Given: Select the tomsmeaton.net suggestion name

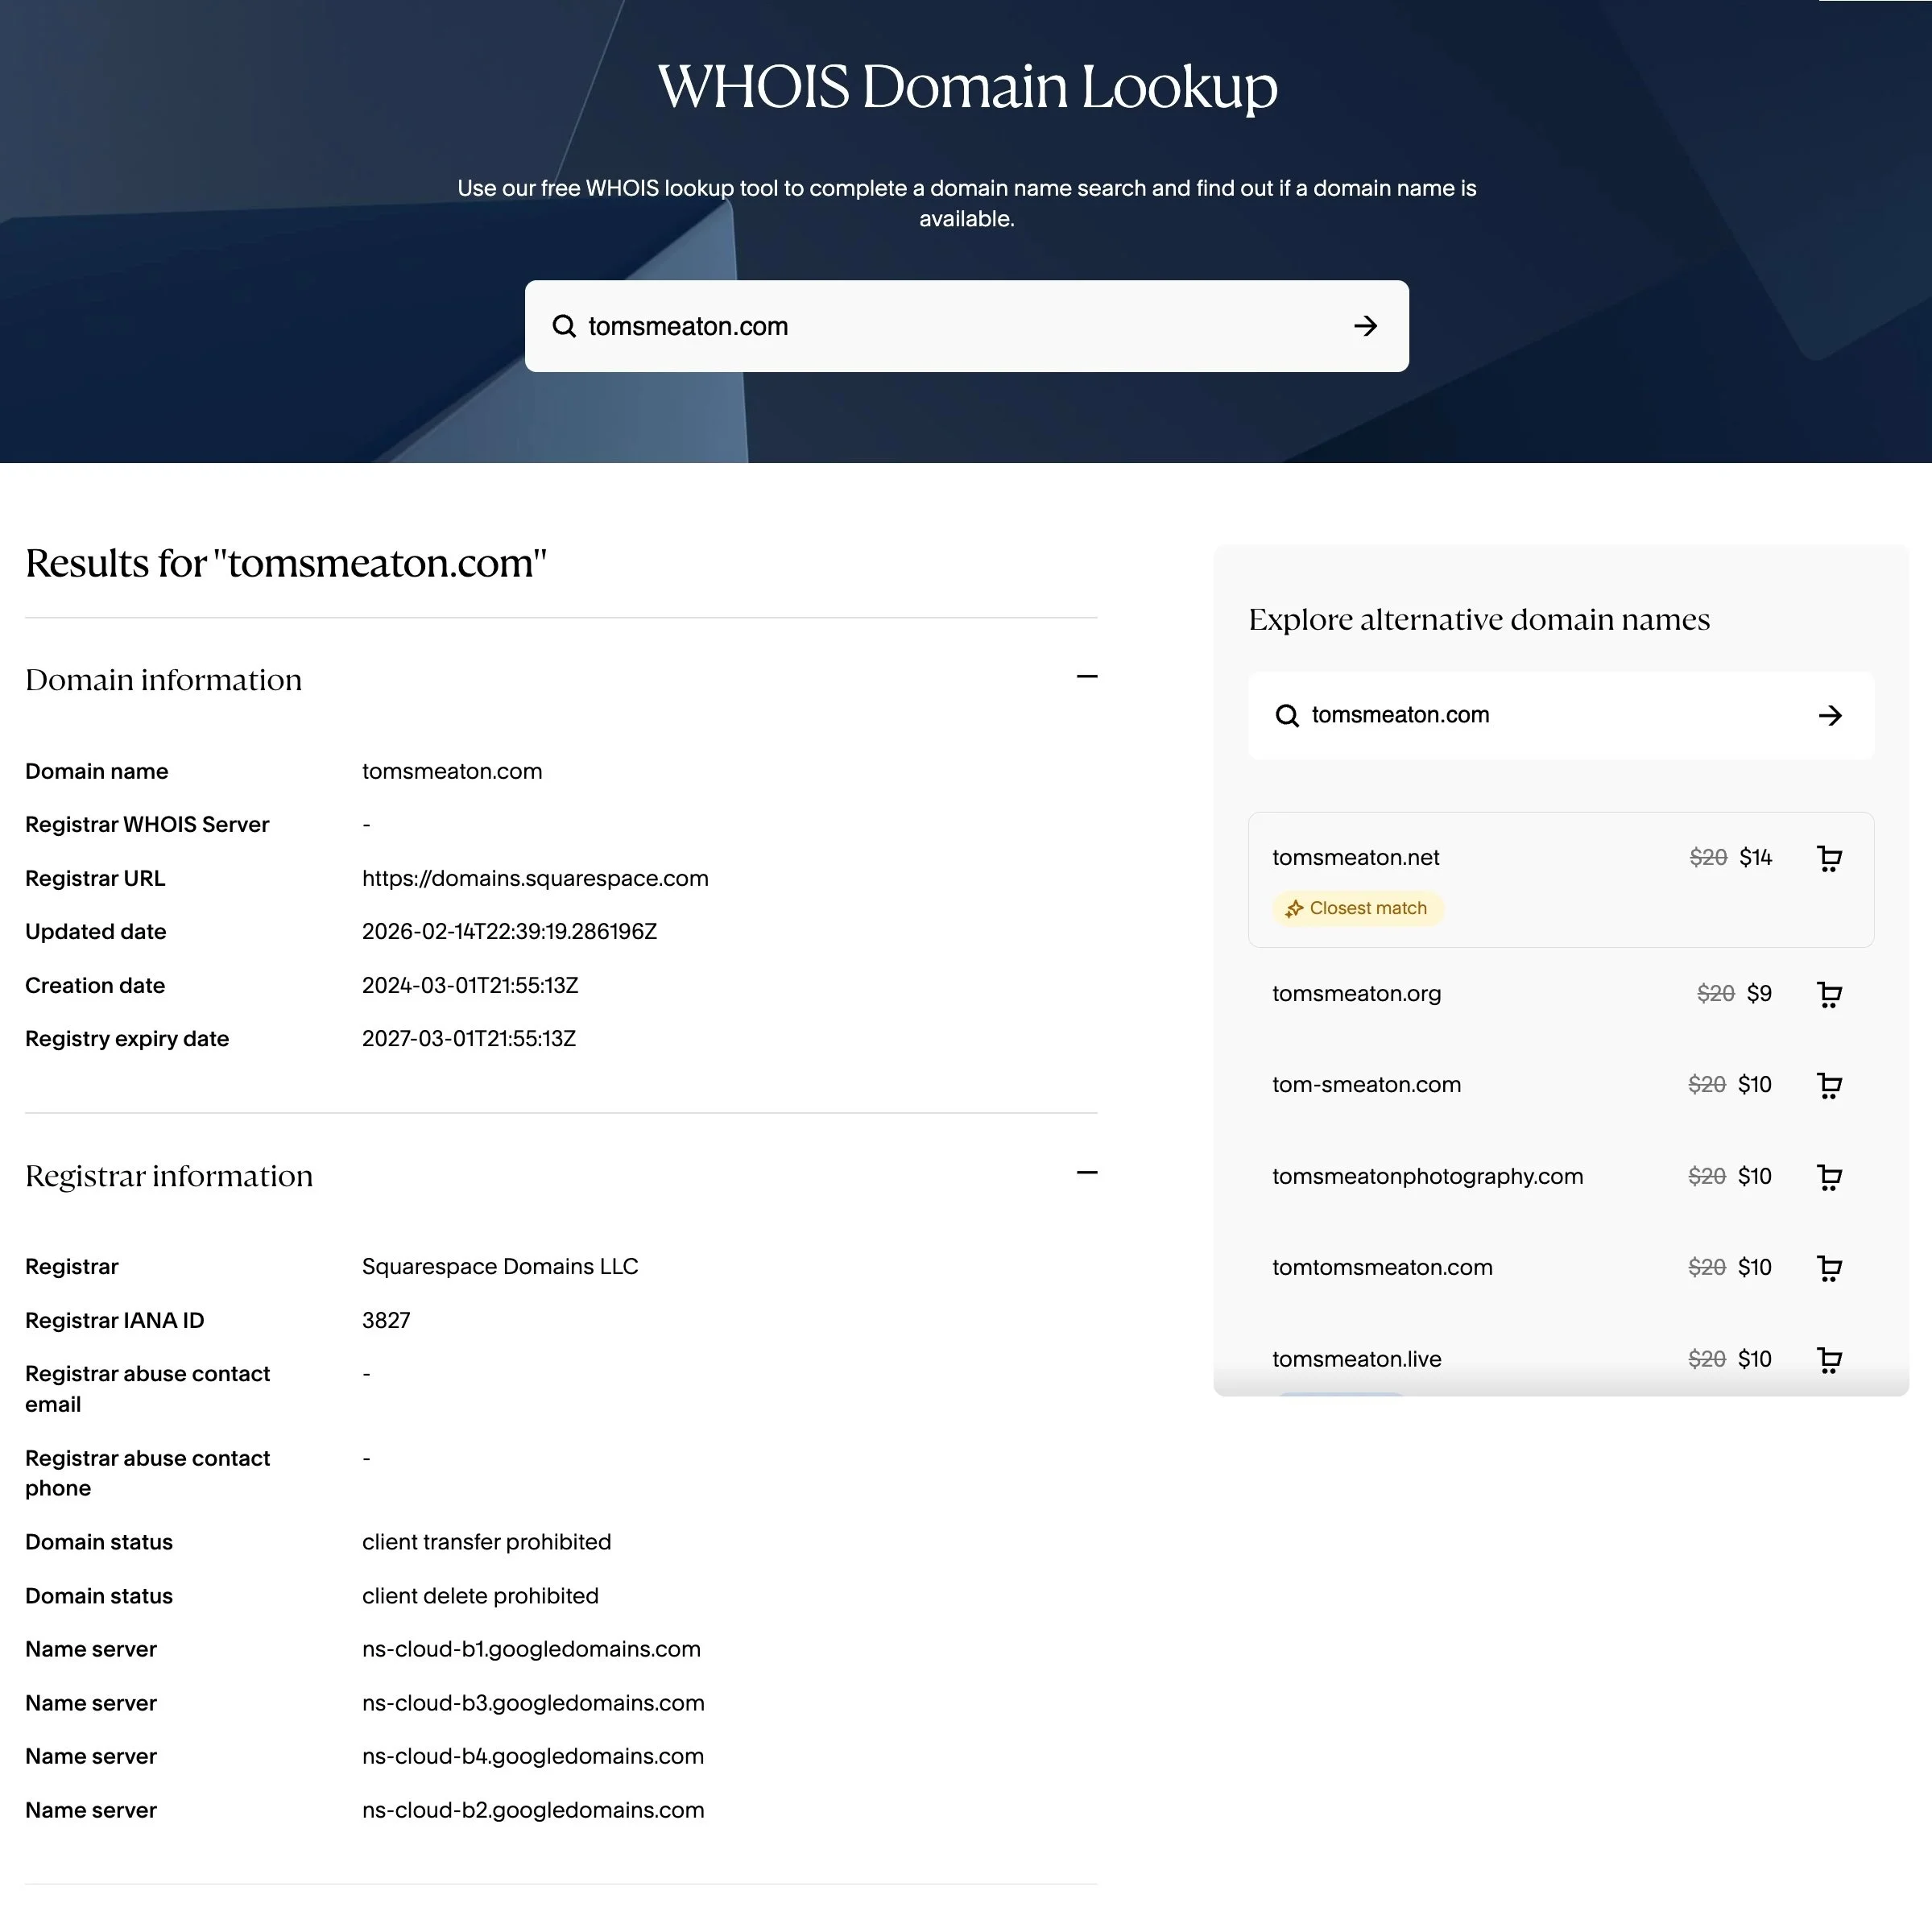Looking at the screenshot, I should tap(1355, 857).
